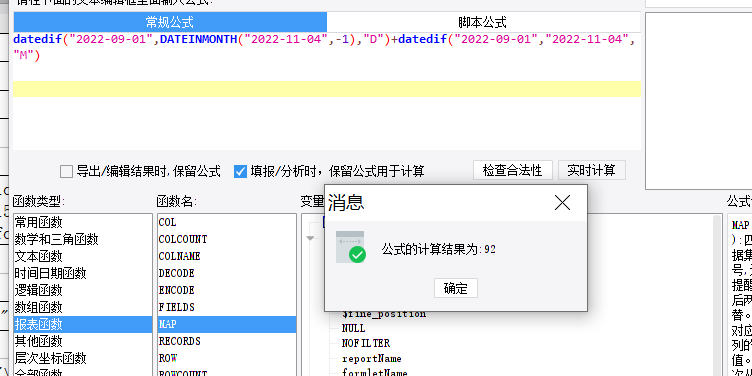Select 逻辑函数 category

tap(82, 291)
